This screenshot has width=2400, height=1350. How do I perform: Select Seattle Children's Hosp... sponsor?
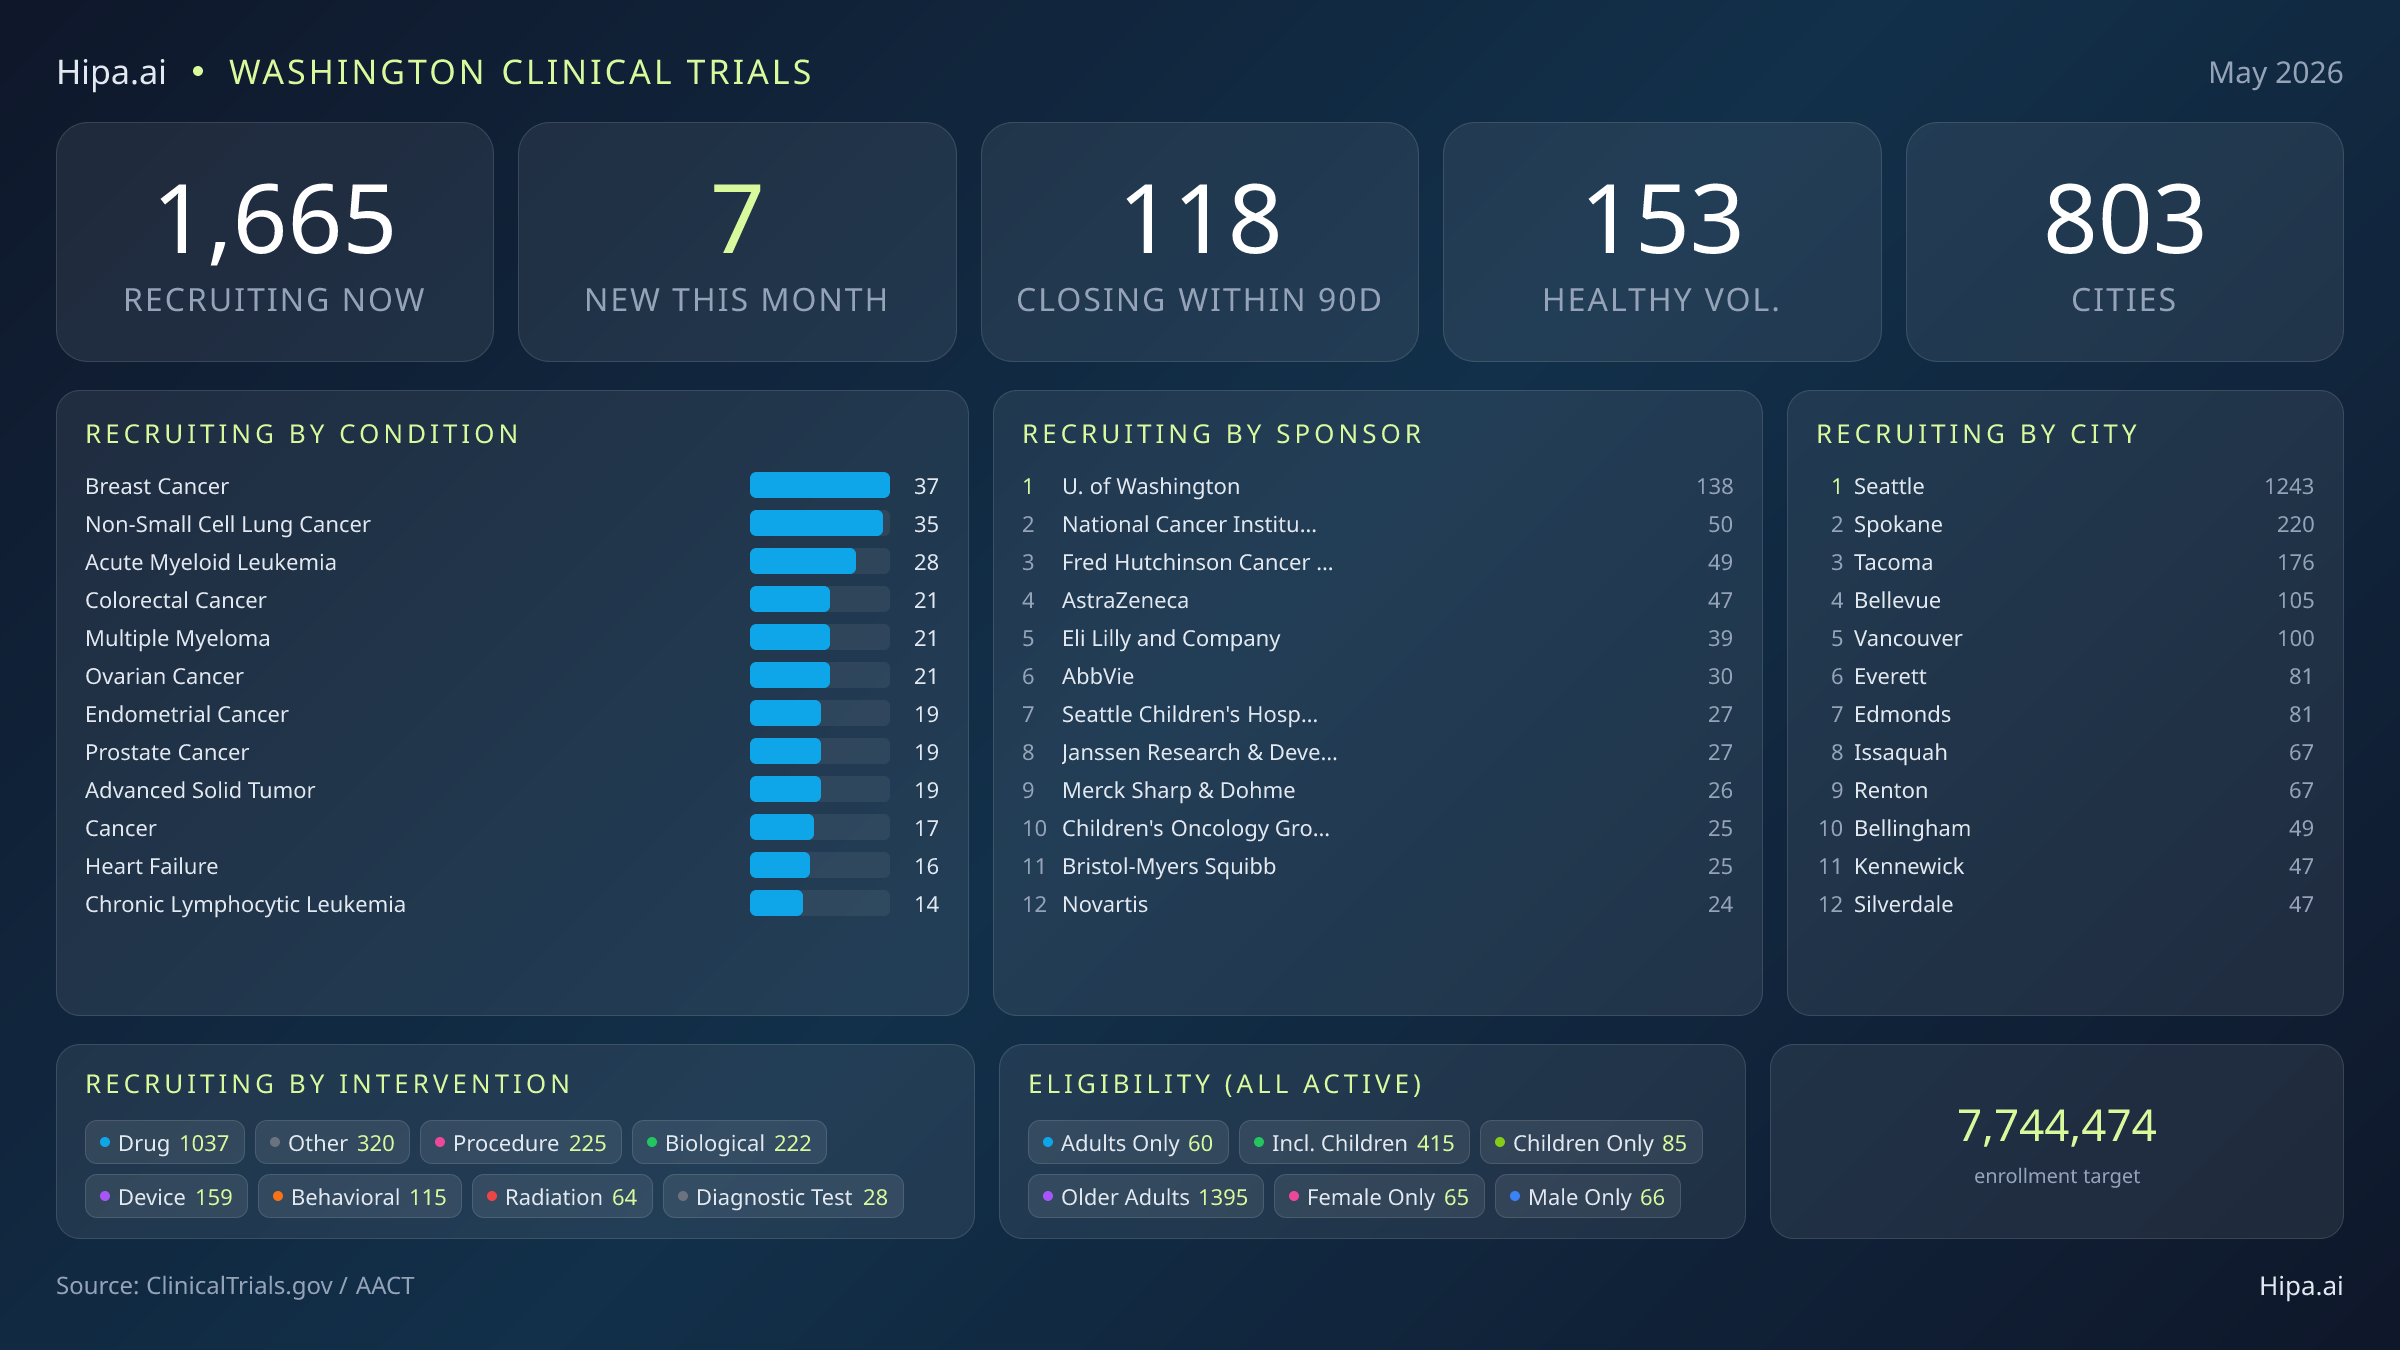1377,713
